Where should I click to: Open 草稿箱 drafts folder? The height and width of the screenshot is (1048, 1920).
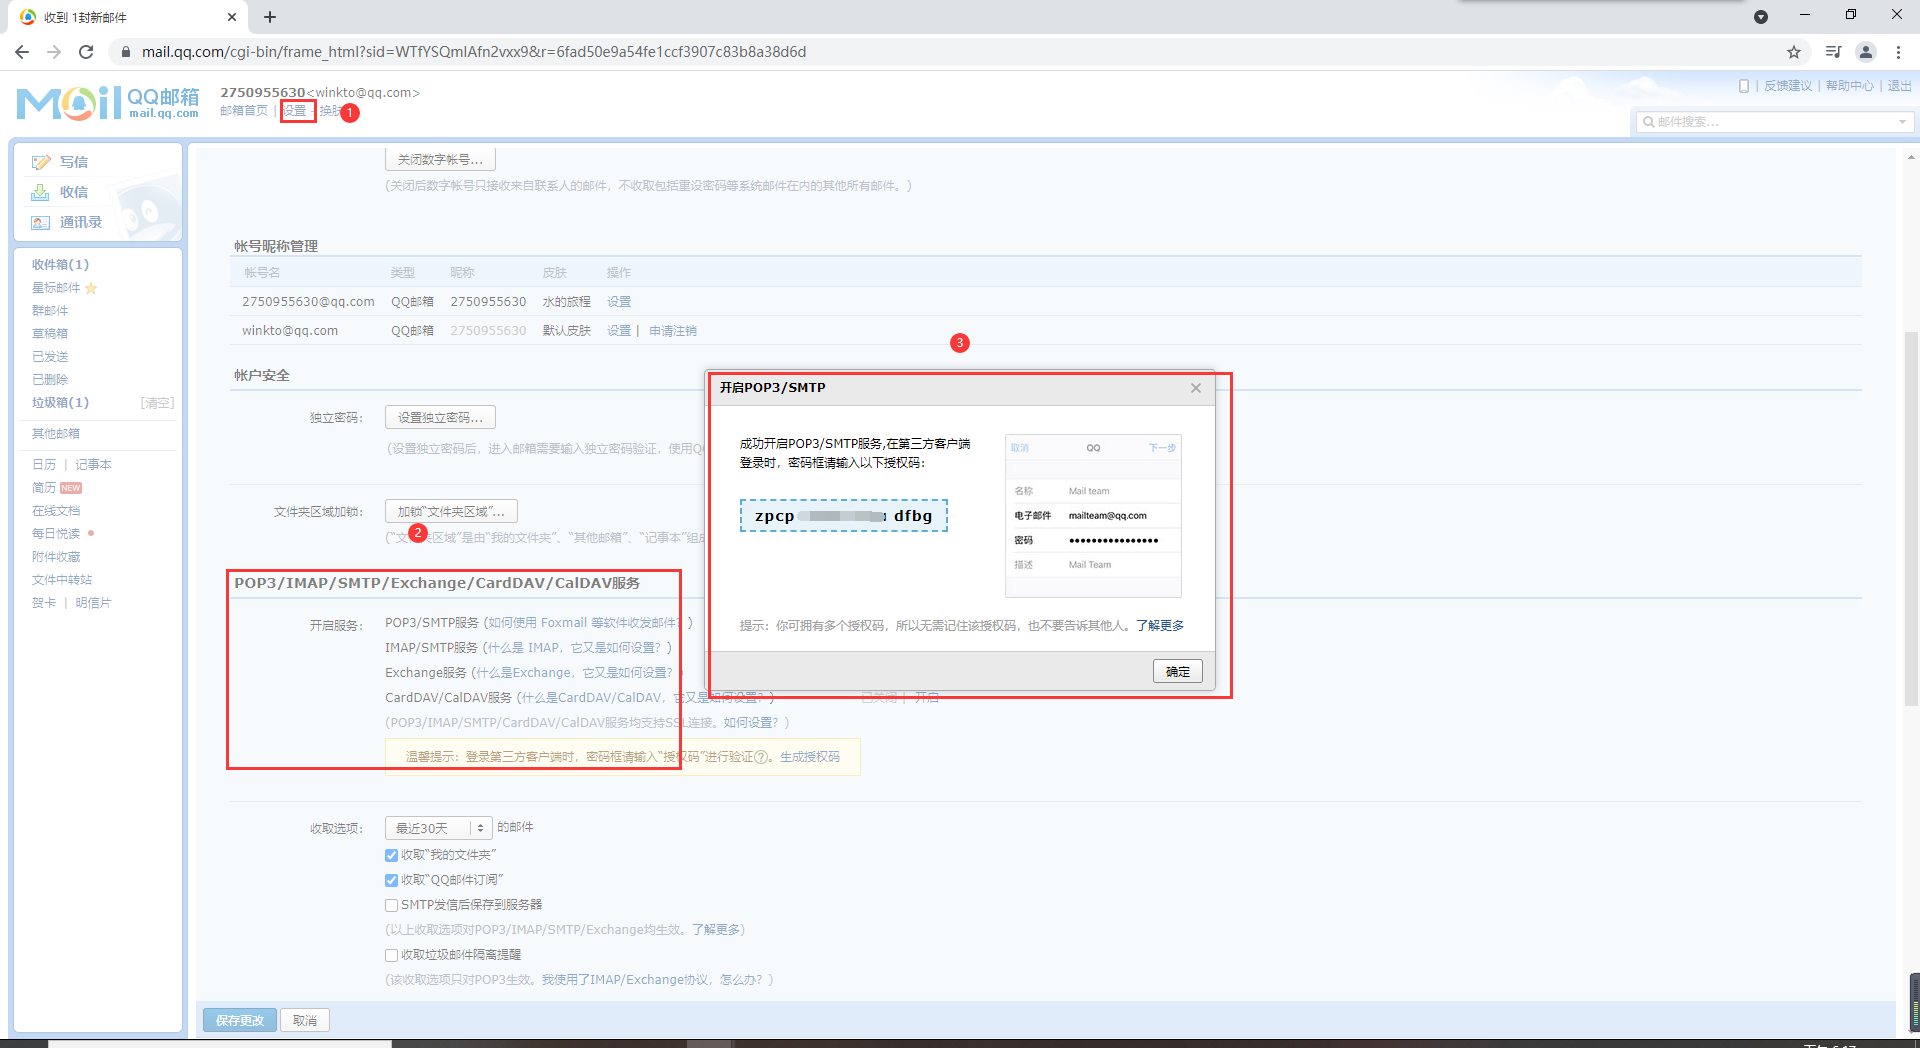[50, 334]
